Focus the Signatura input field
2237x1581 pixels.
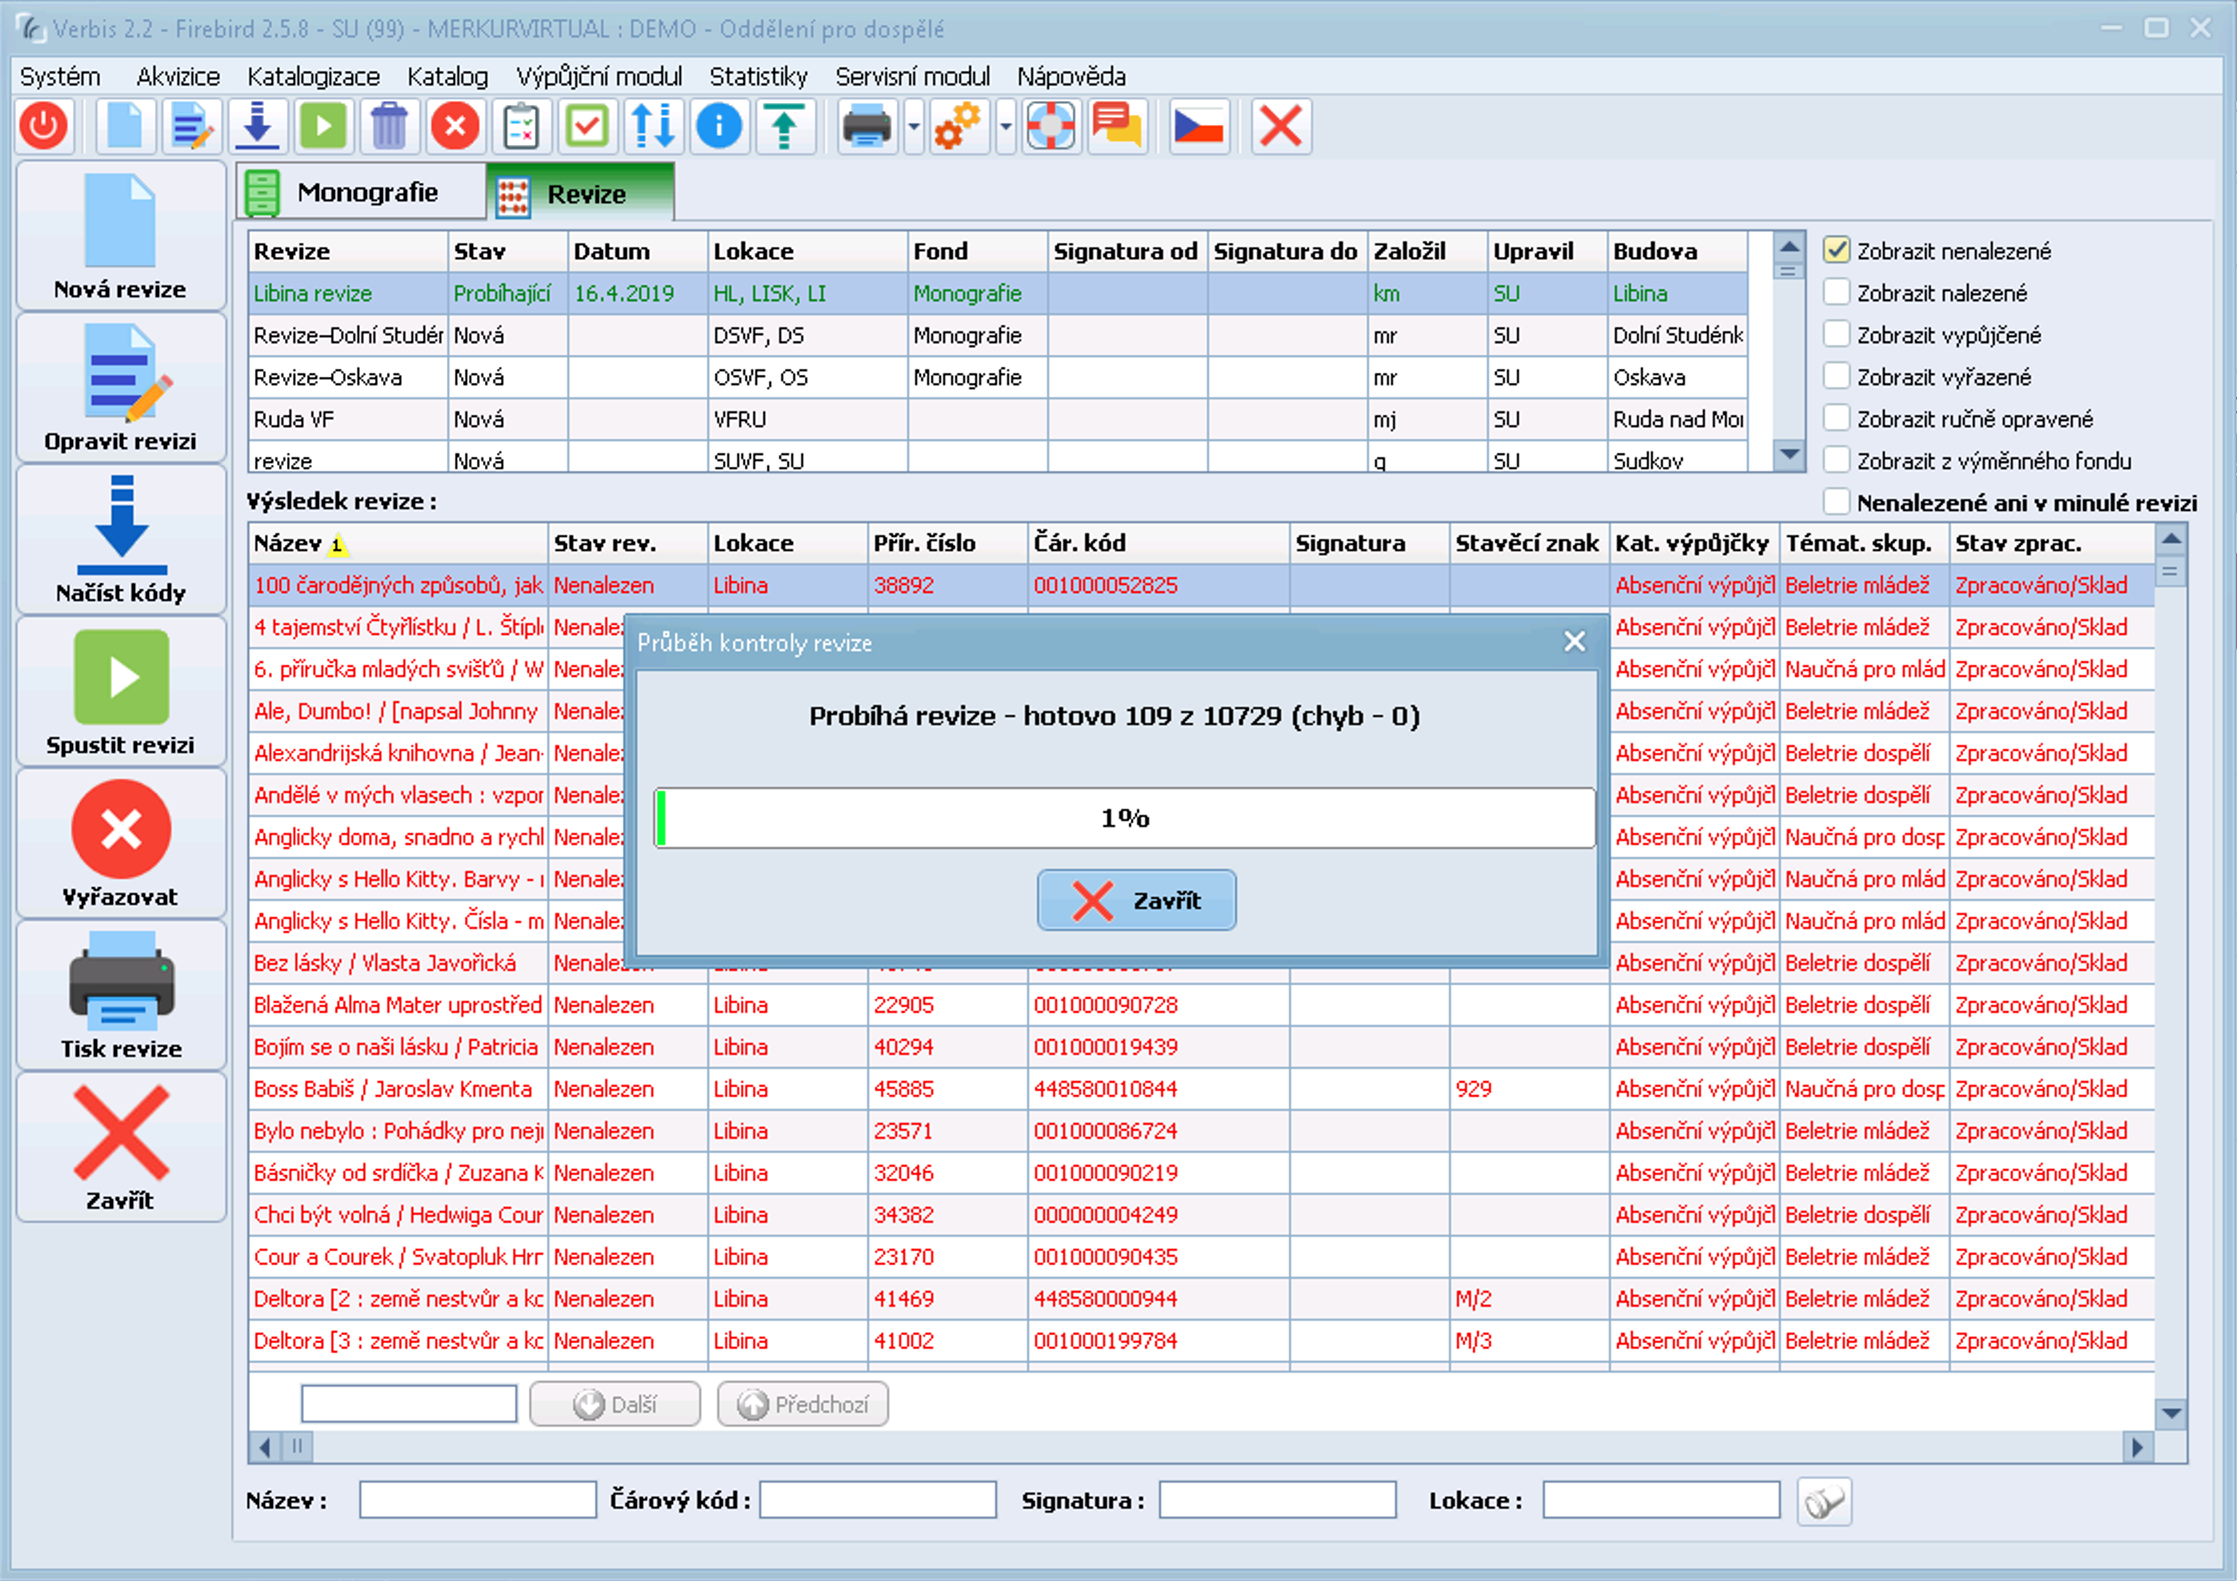[1278, 1500]
